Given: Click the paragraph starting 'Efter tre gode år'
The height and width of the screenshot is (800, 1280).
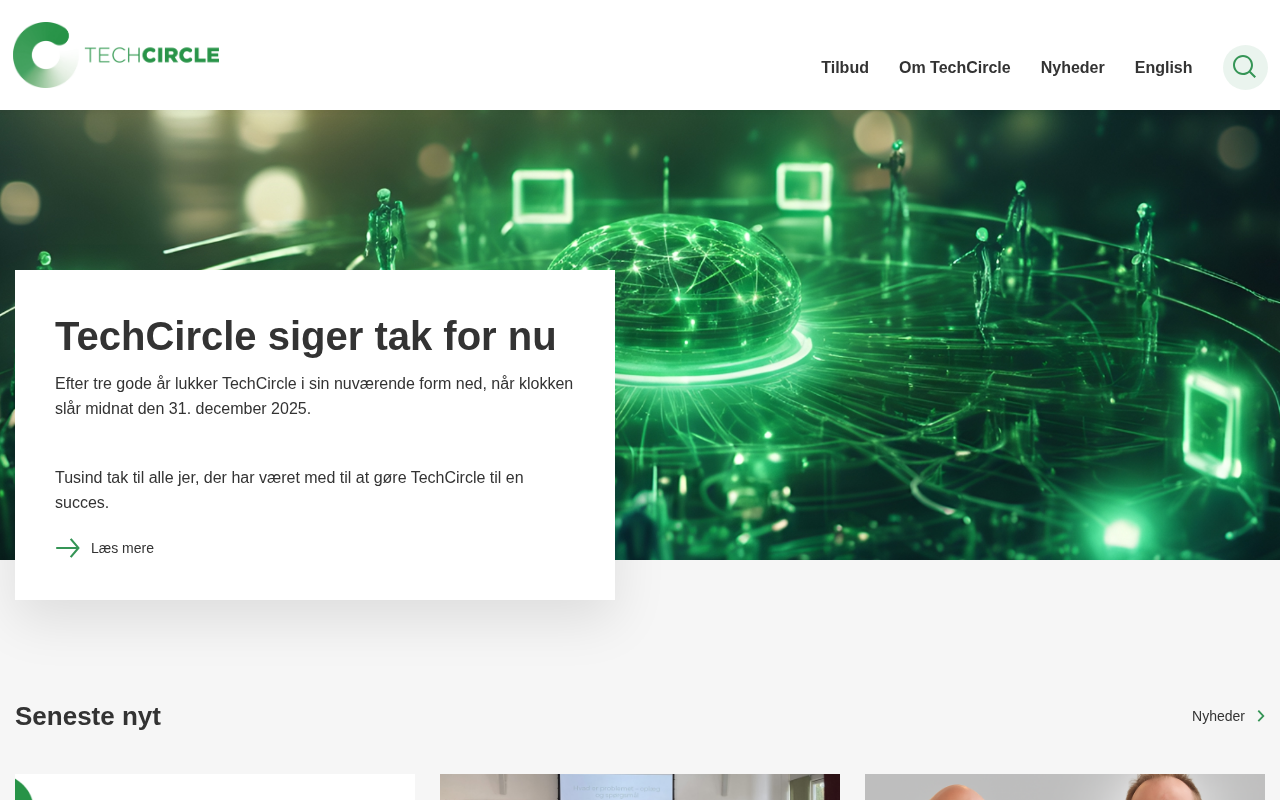Looking at the screenshot, I should tap(314, 396).
